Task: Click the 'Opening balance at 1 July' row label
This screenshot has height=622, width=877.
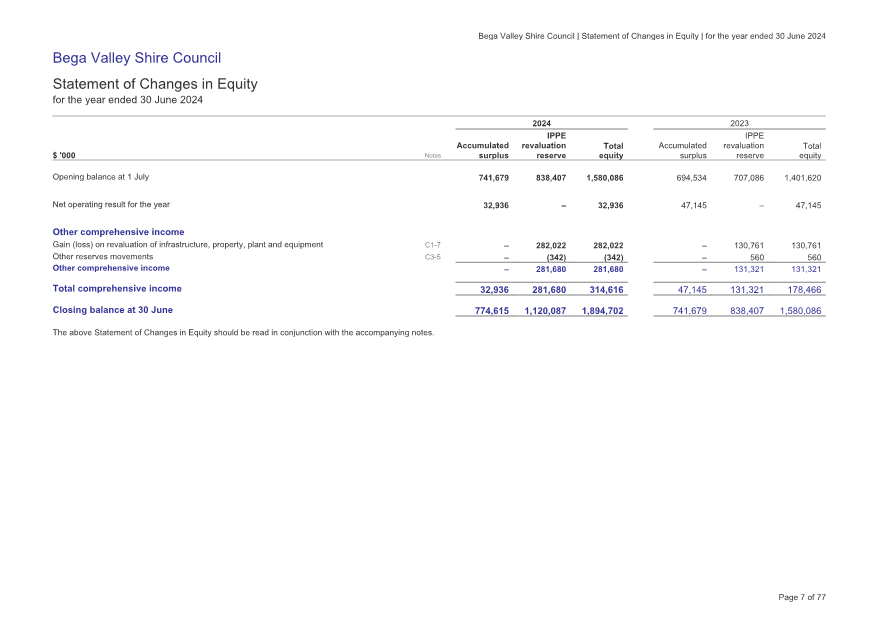Action: pyautogui.click(x=101, y=177)
